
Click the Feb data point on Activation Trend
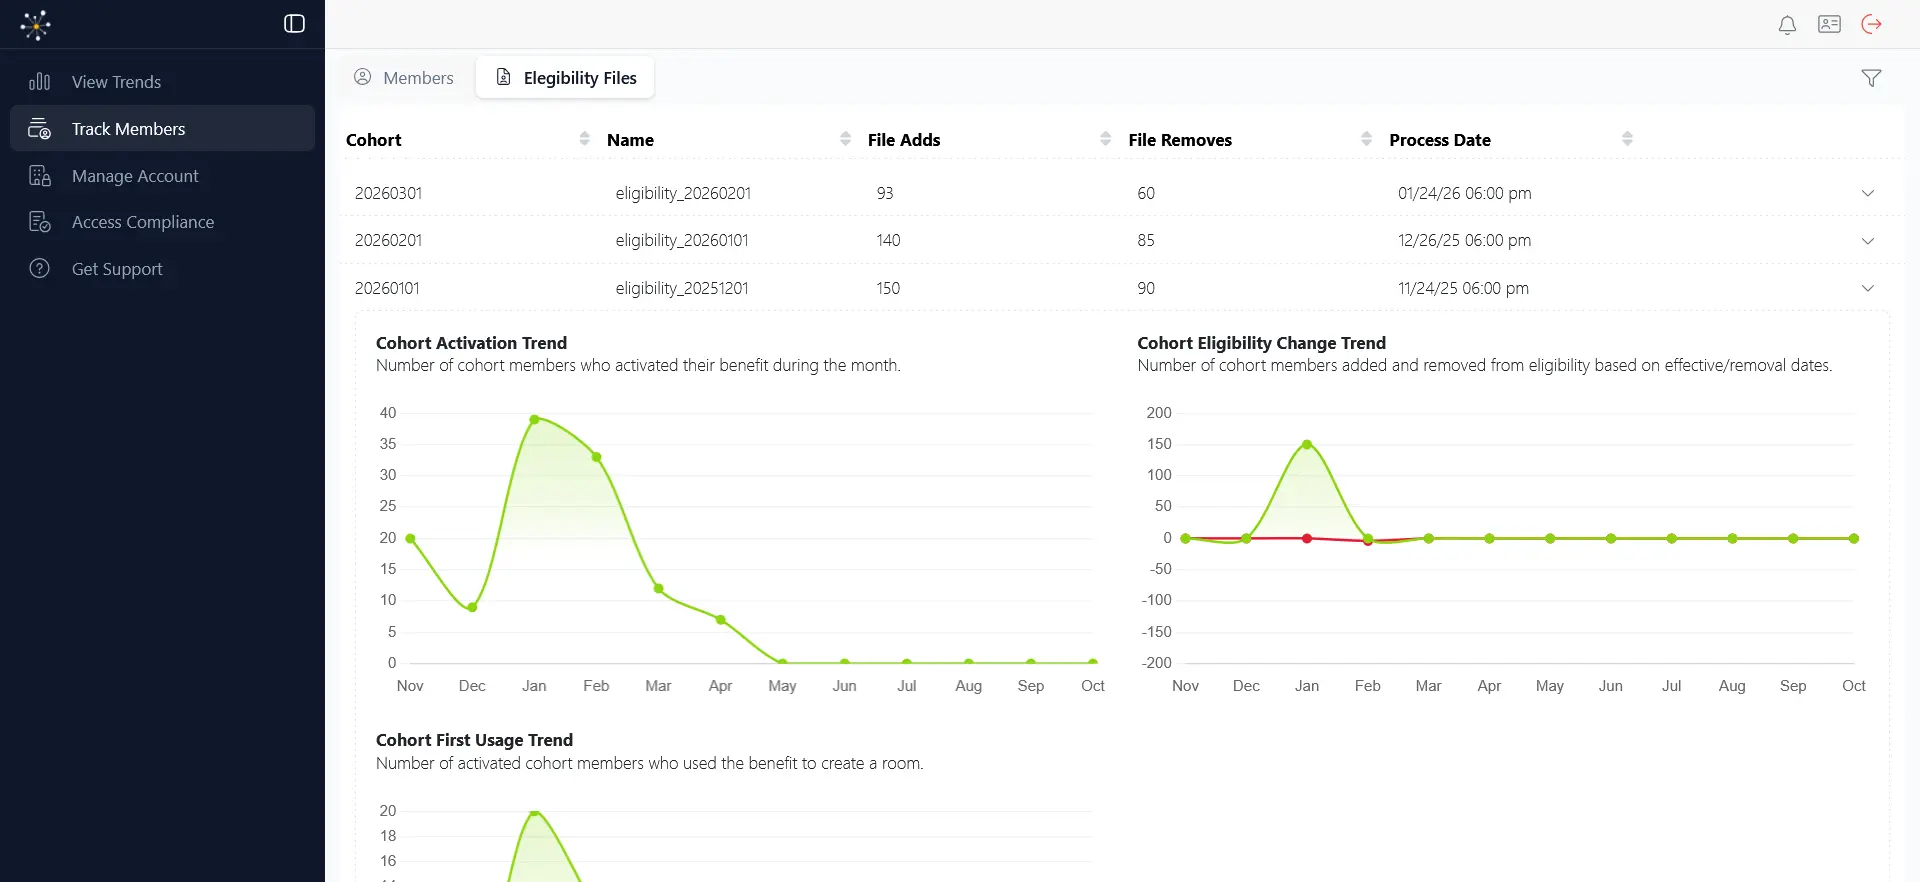pyautogui.click(x=596, y=457)
